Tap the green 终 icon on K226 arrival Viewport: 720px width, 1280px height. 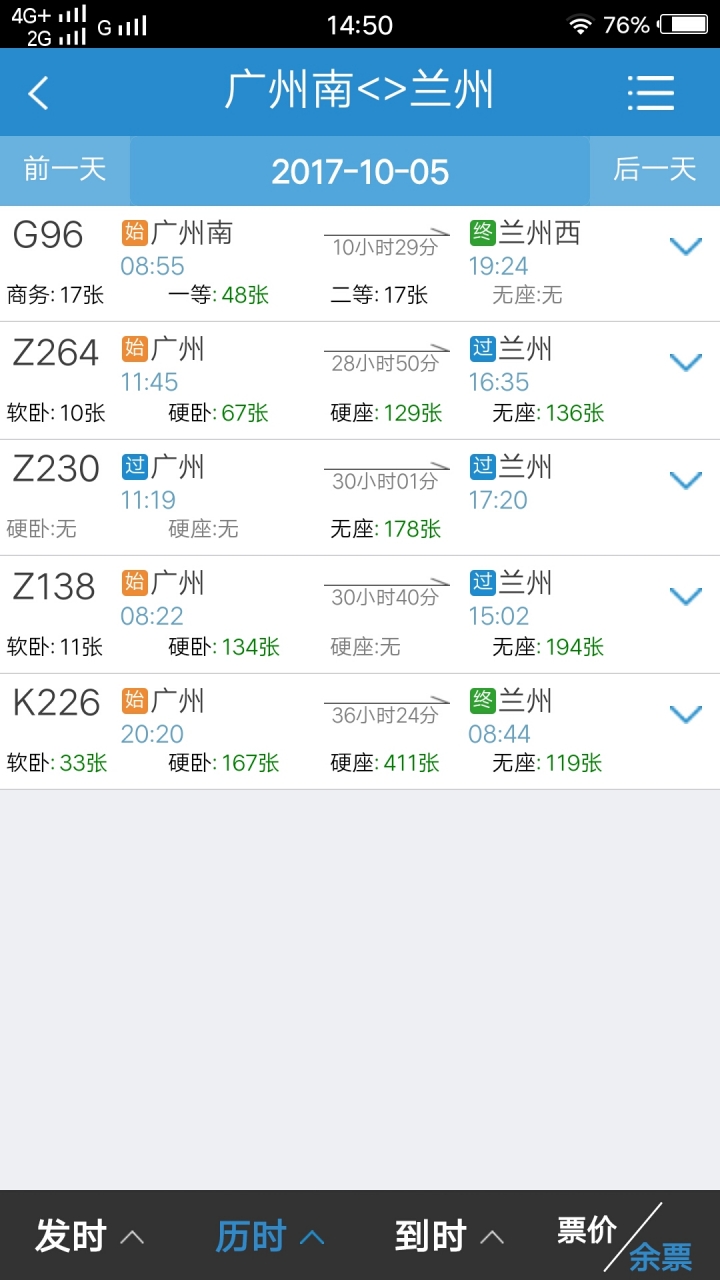click(x=483, y=700)
